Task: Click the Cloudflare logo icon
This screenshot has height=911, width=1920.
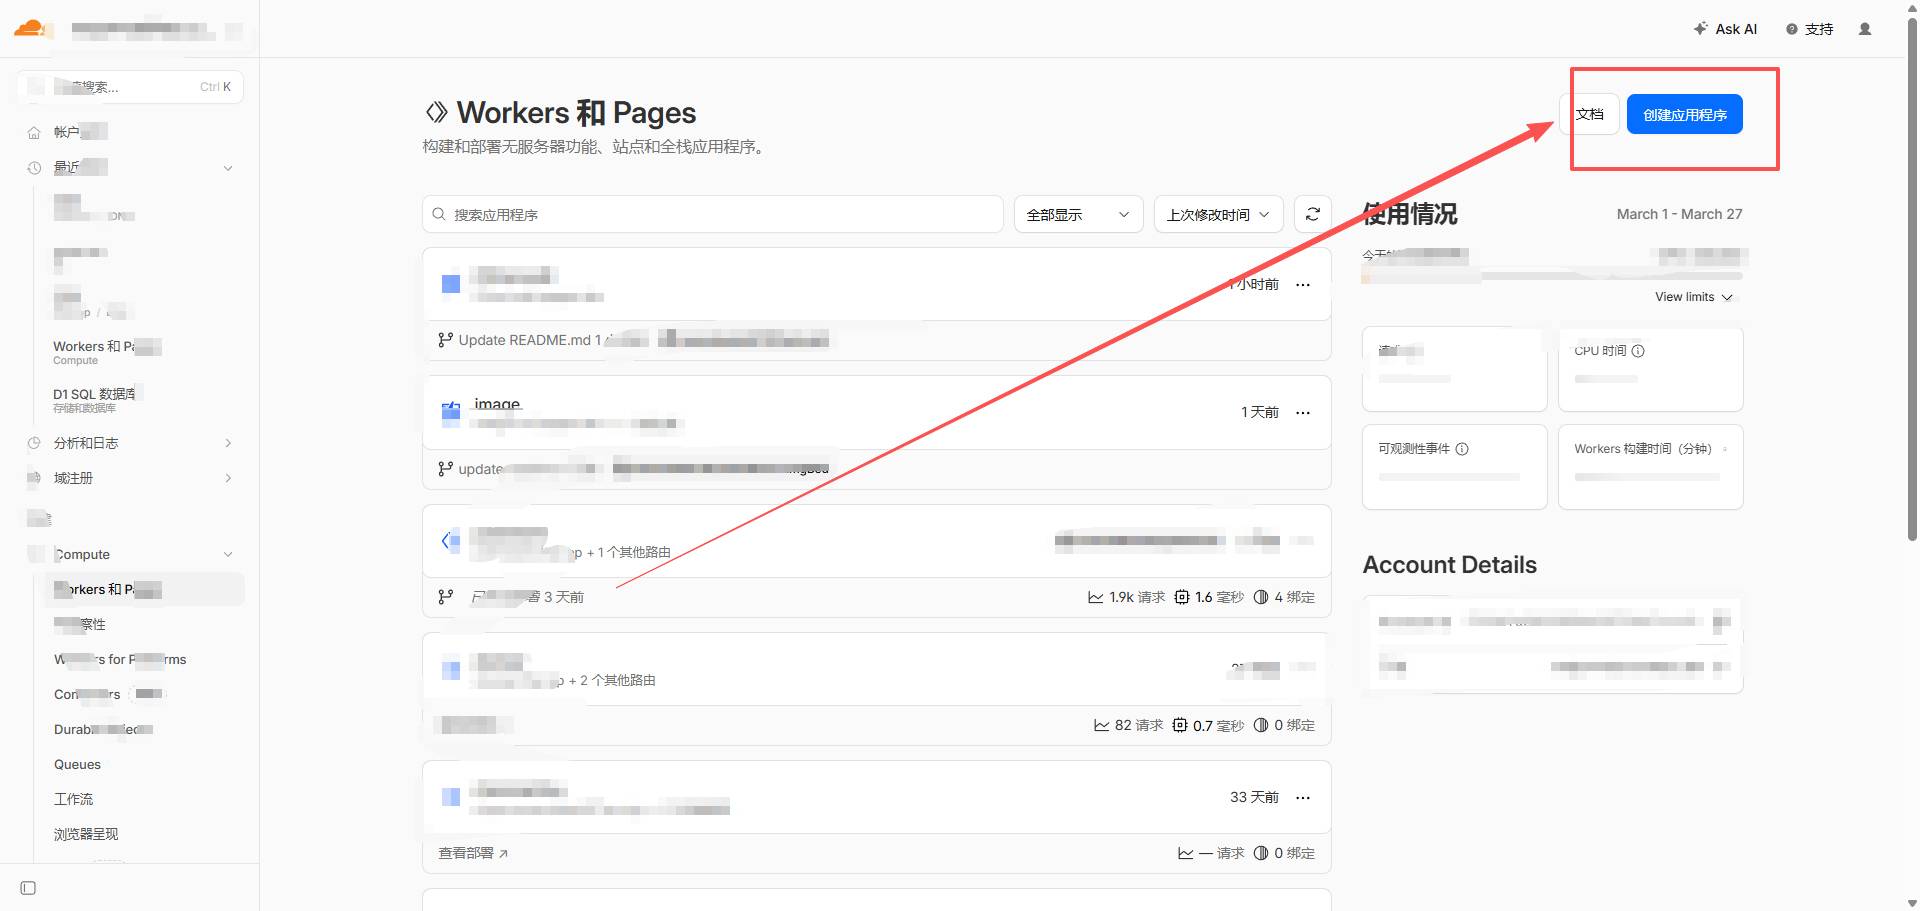Action: coord(30,28)
